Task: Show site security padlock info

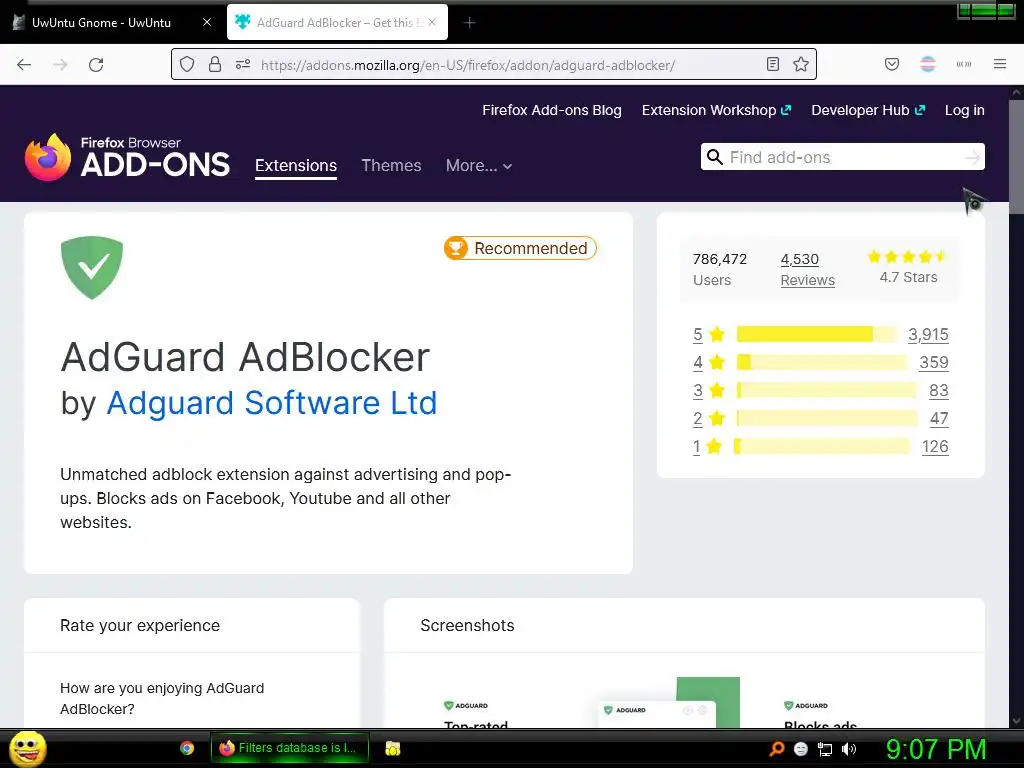Action: click(215, 64)
